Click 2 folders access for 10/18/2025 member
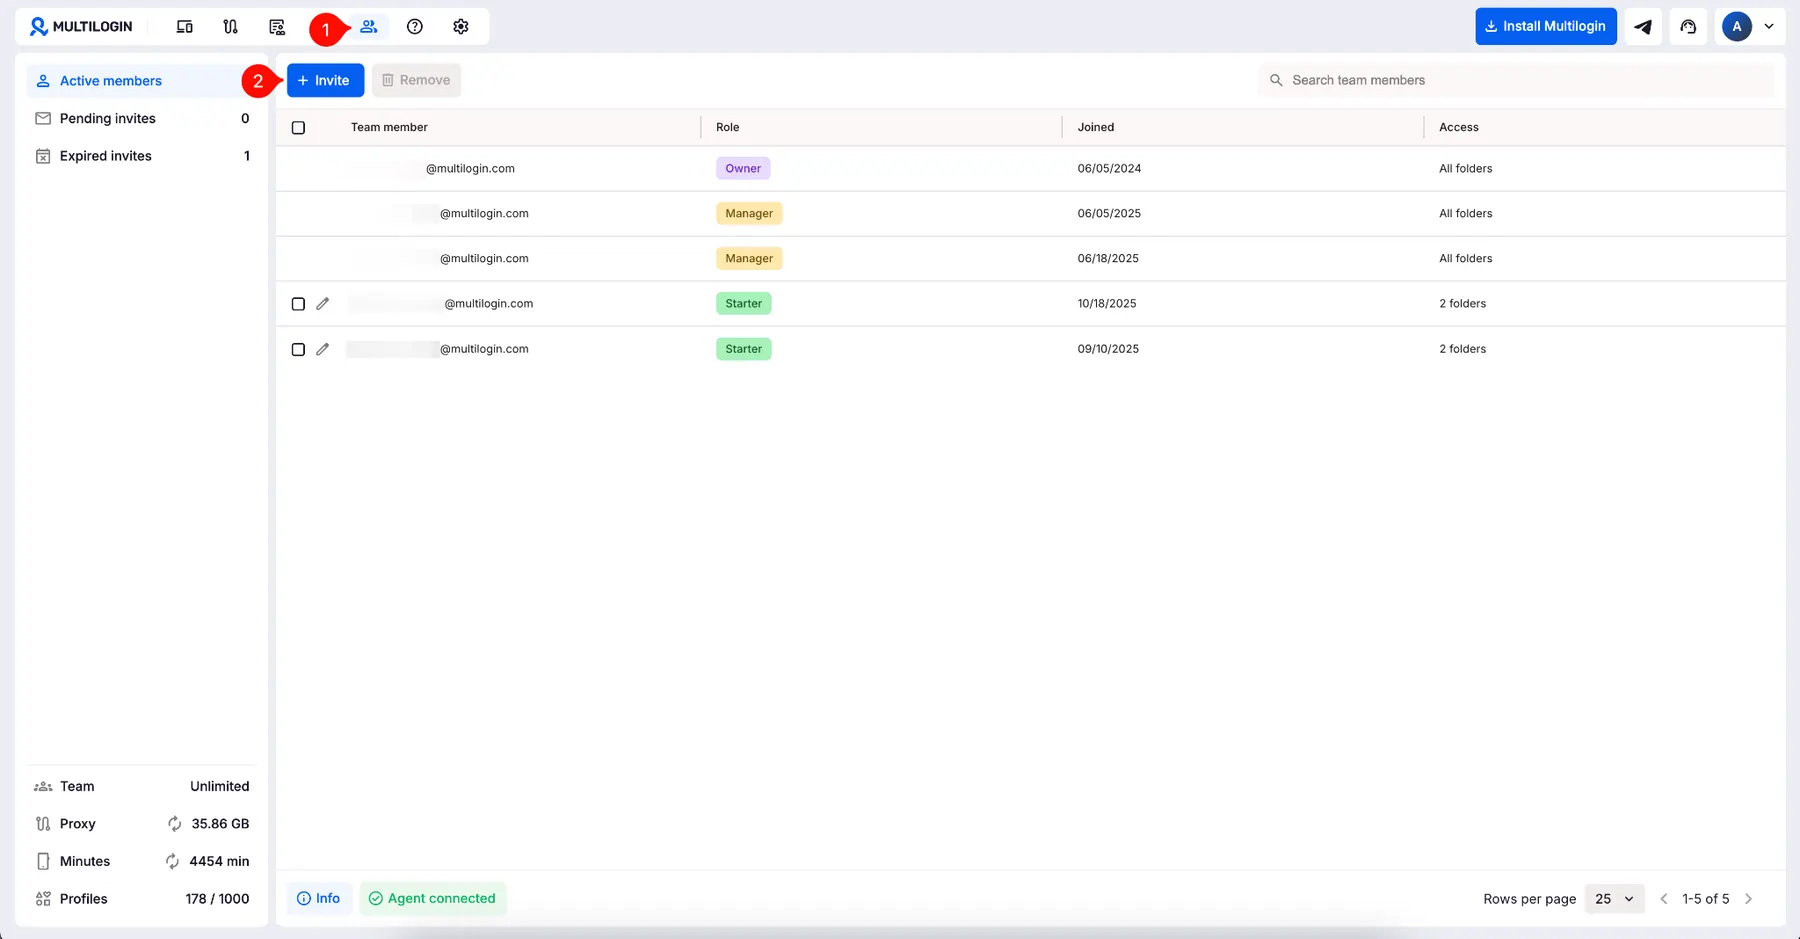Viewport: 1800px width, 939px height. [x=1462, y=304]
